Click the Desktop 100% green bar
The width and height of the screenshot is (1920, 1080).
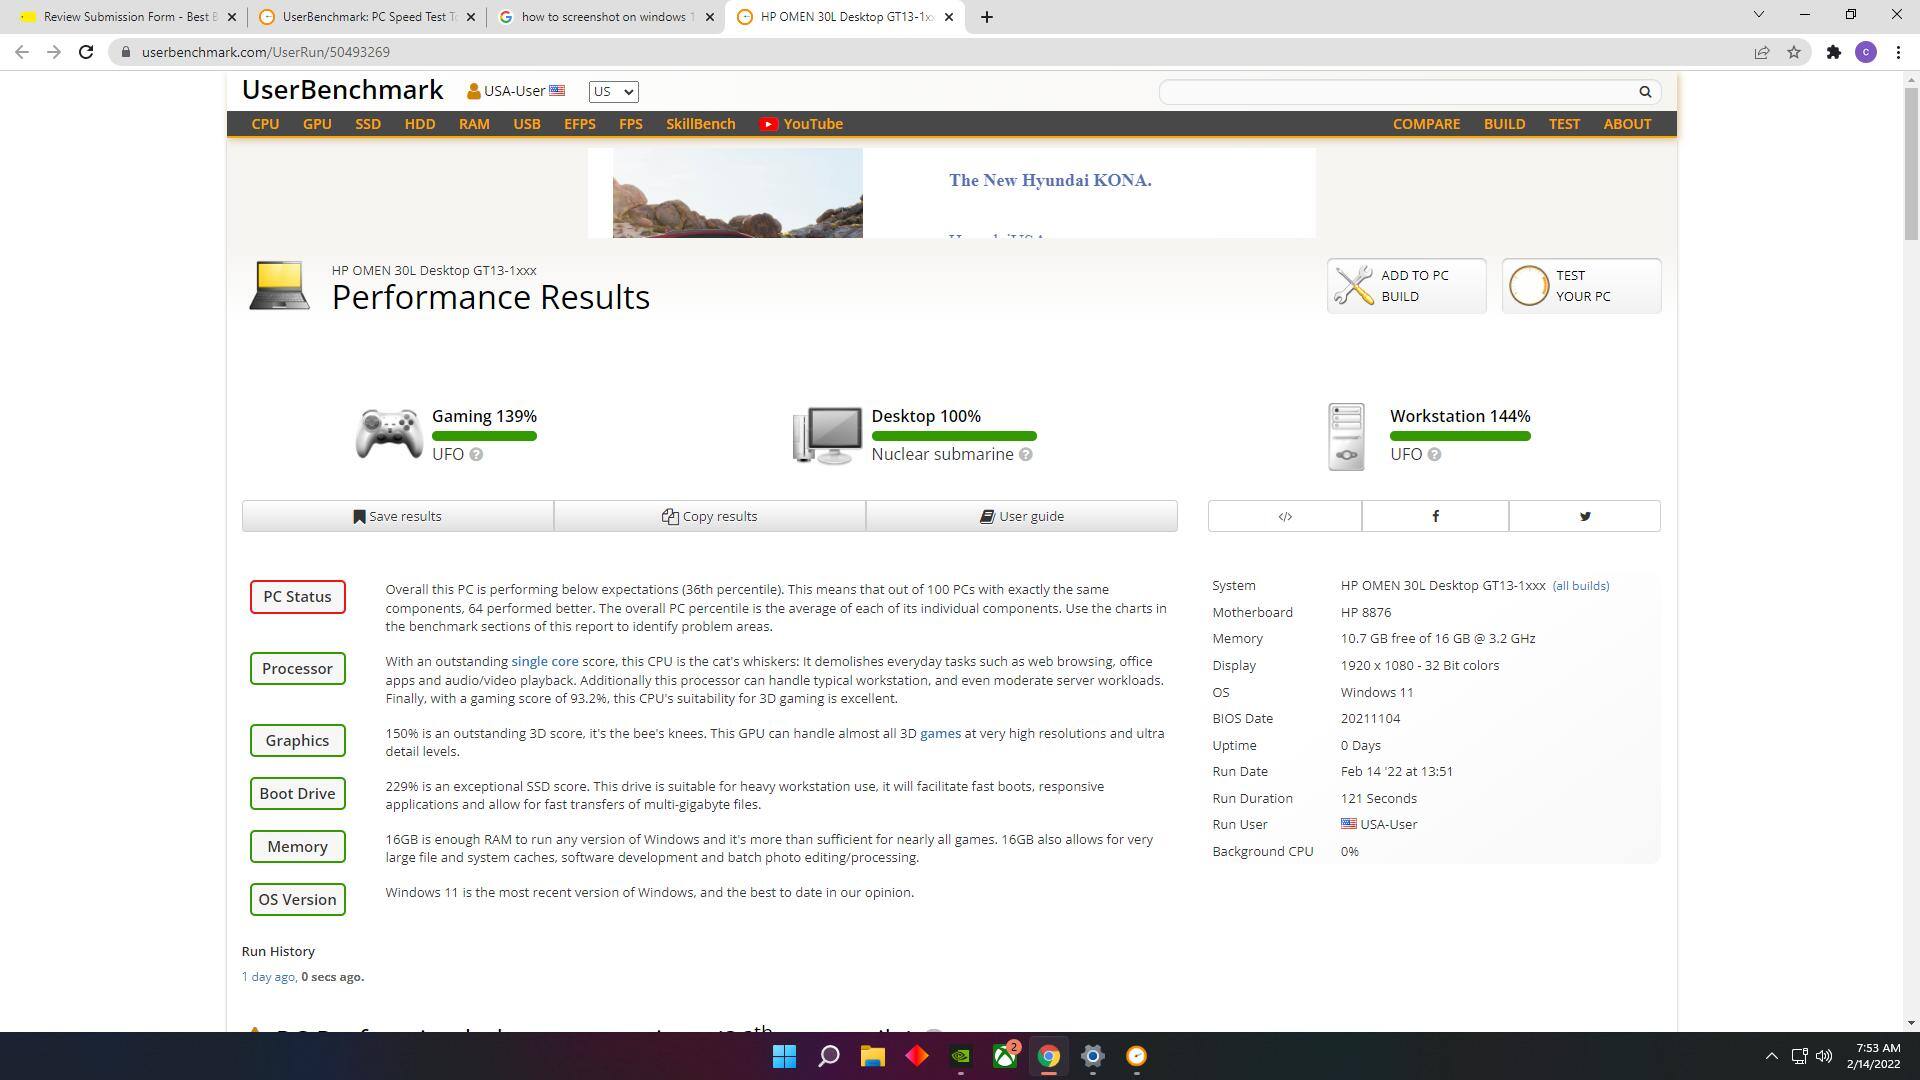click(x=953, y=436)
